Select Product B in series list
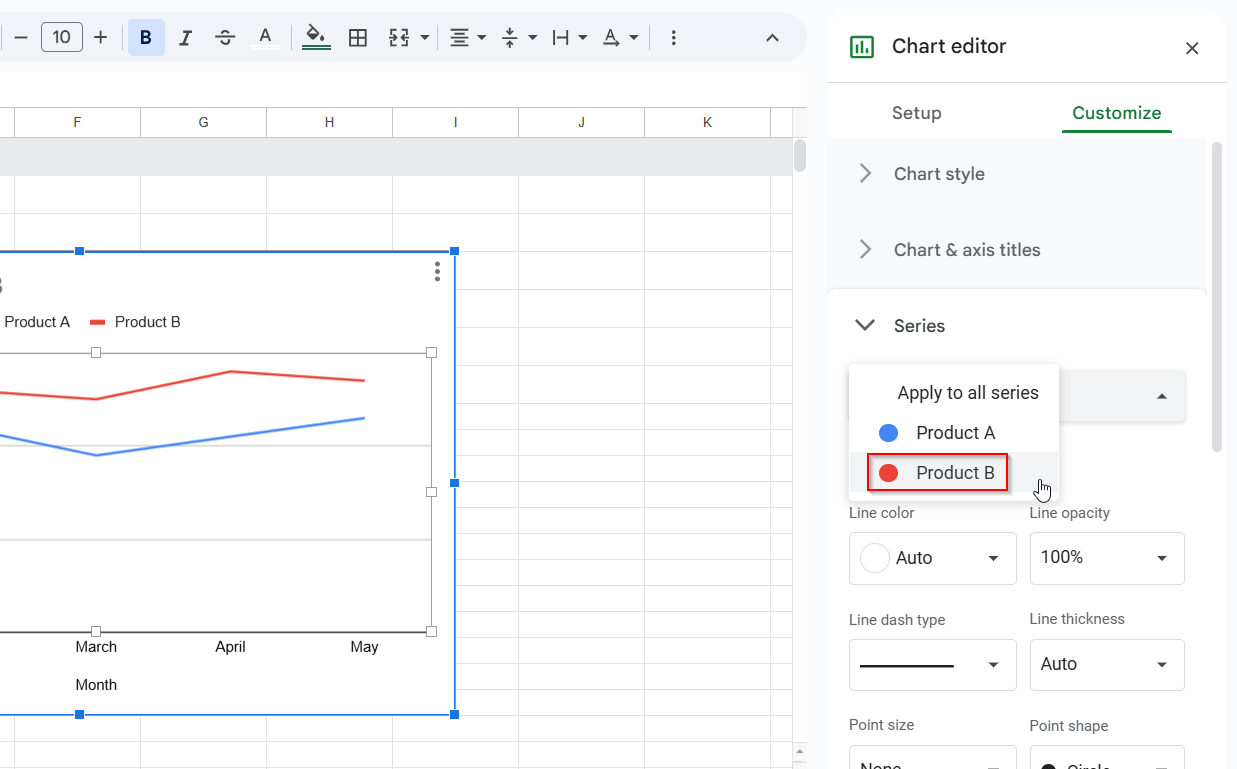The image size is (1237, 769). pyautogui.click(x=953, y=473)
